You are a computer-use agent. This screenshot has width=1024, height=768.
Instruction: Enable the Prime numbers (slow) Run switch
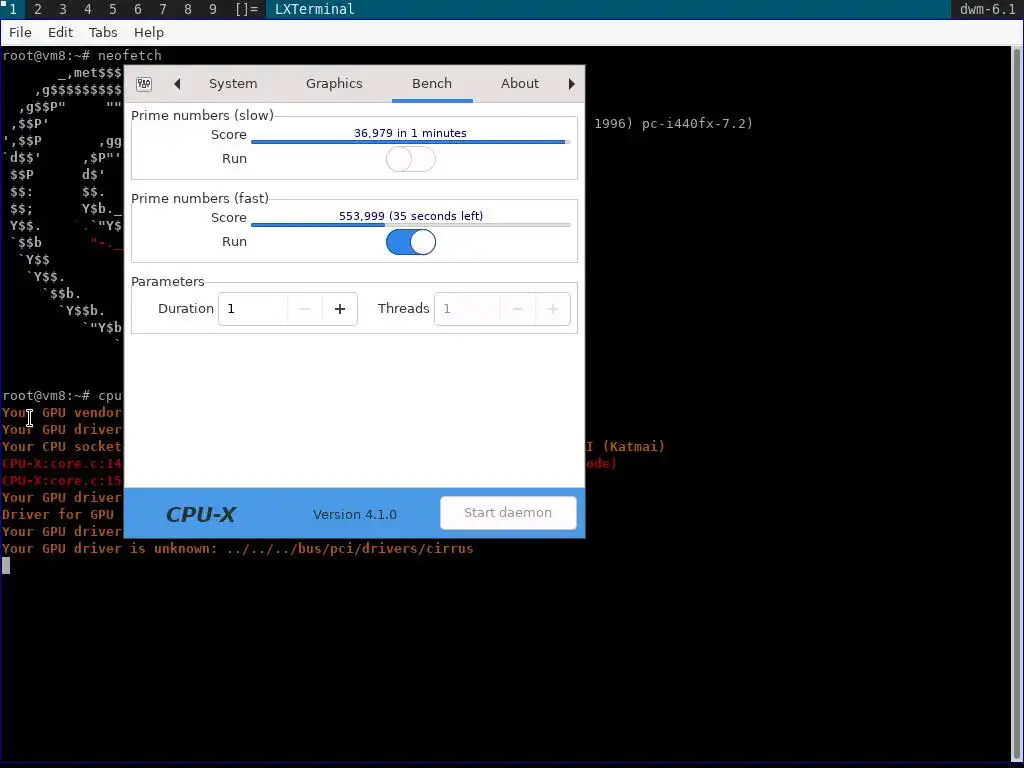411,159
